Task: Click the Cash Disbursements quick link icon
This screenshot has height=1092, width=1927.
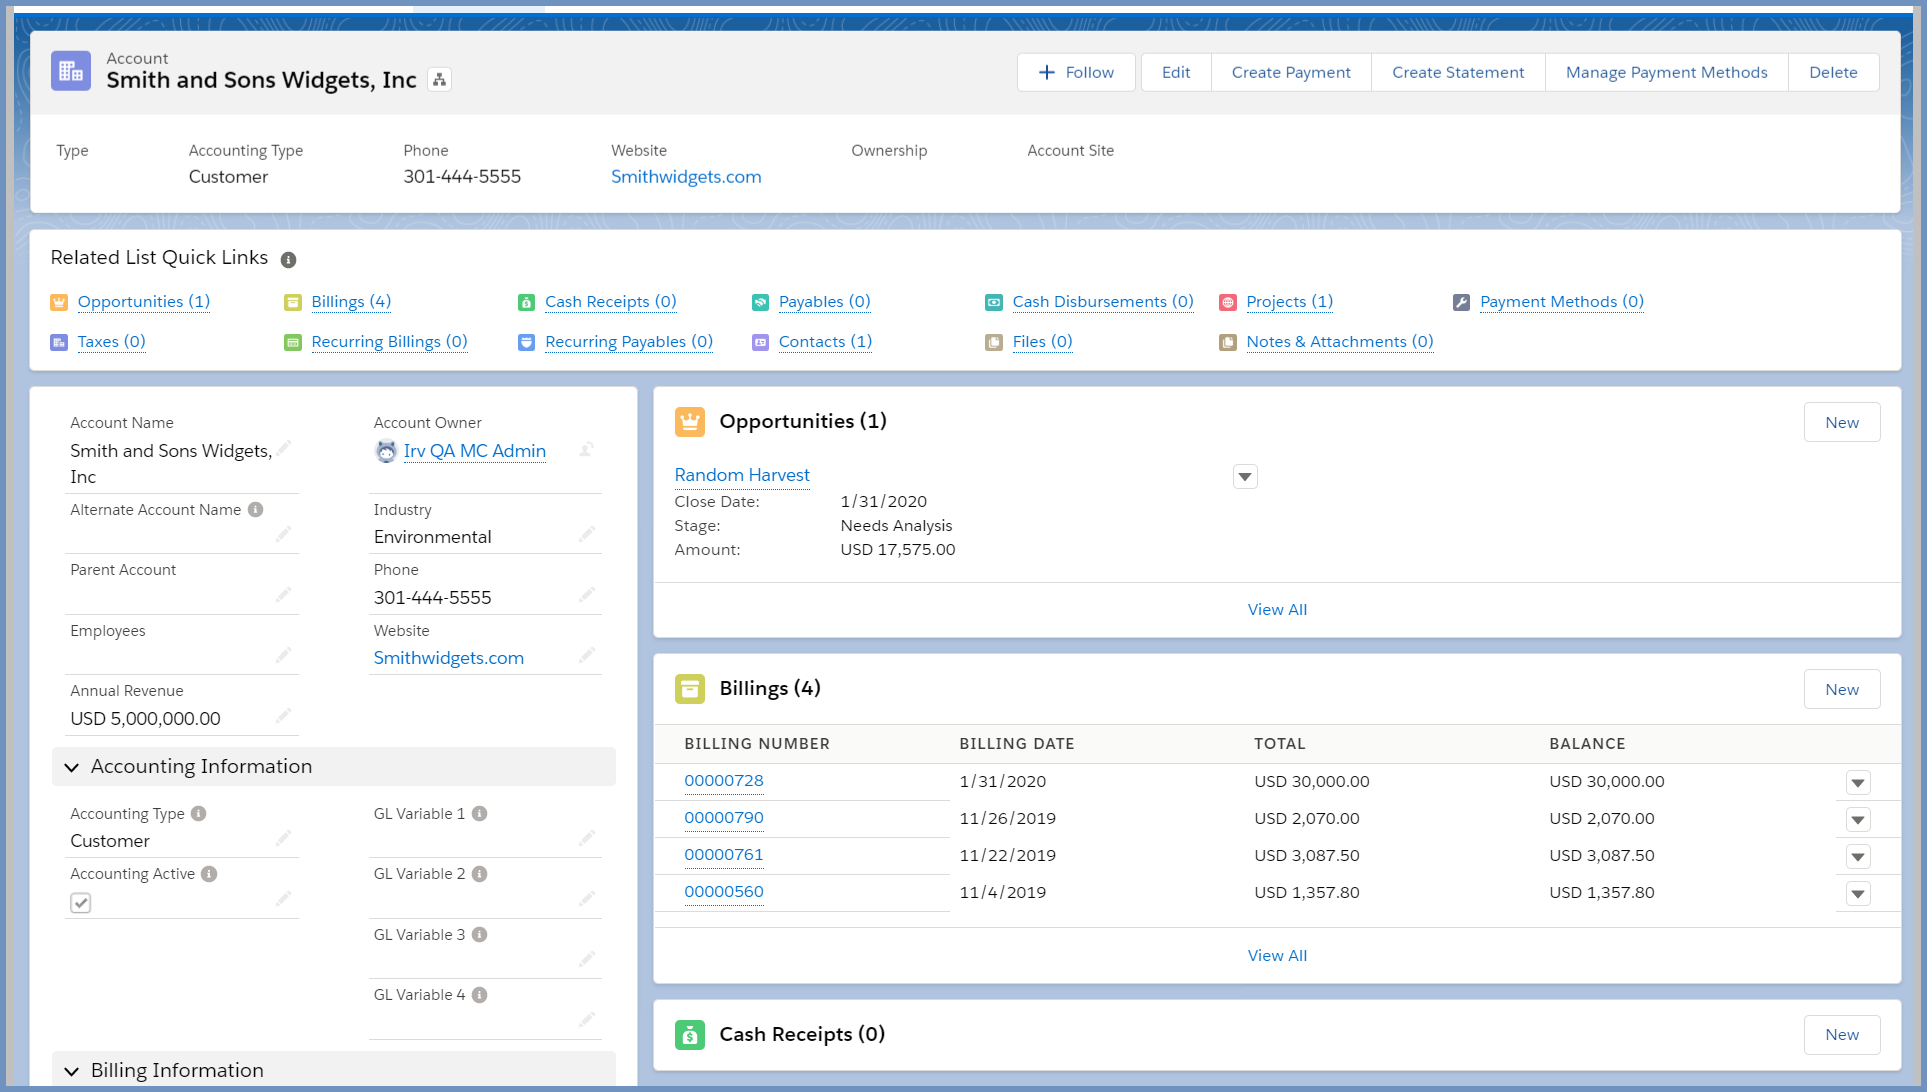Action: [x=994, y=302]
